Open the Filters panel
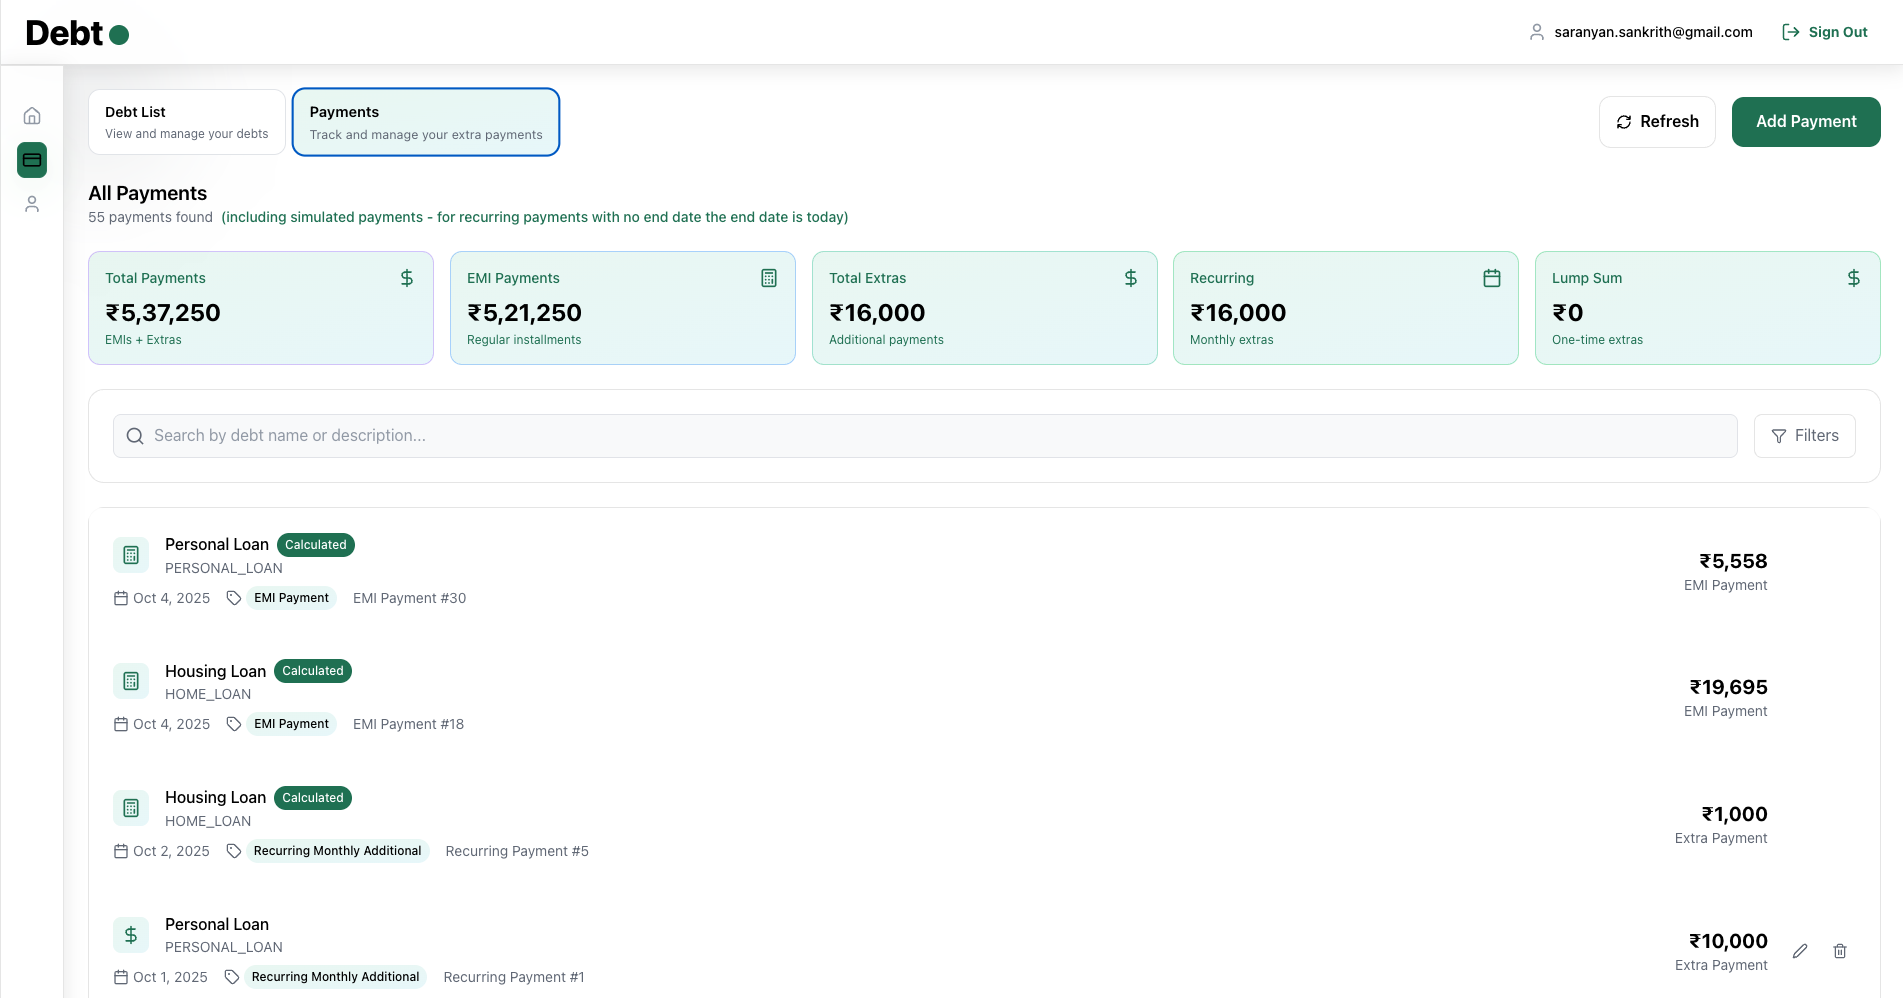Image resolution: width=1903 pixels, height=998 pixels. pos(1805,436)
